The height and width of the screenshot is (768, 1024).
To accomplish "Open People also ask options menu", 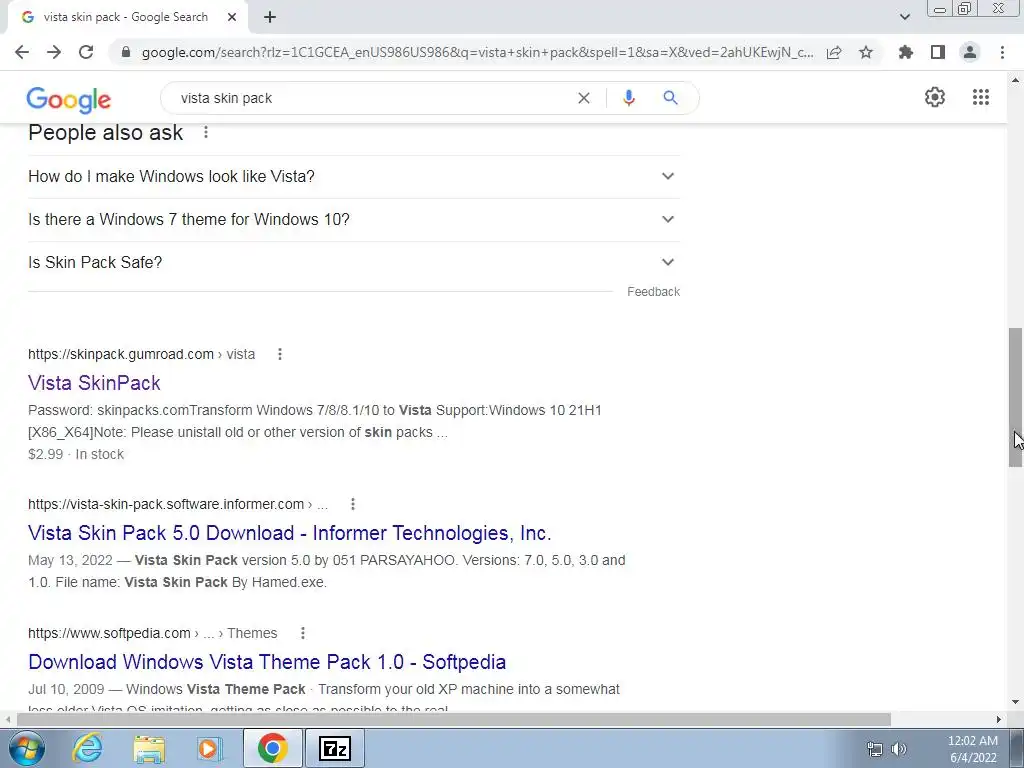I will [206, 133].
